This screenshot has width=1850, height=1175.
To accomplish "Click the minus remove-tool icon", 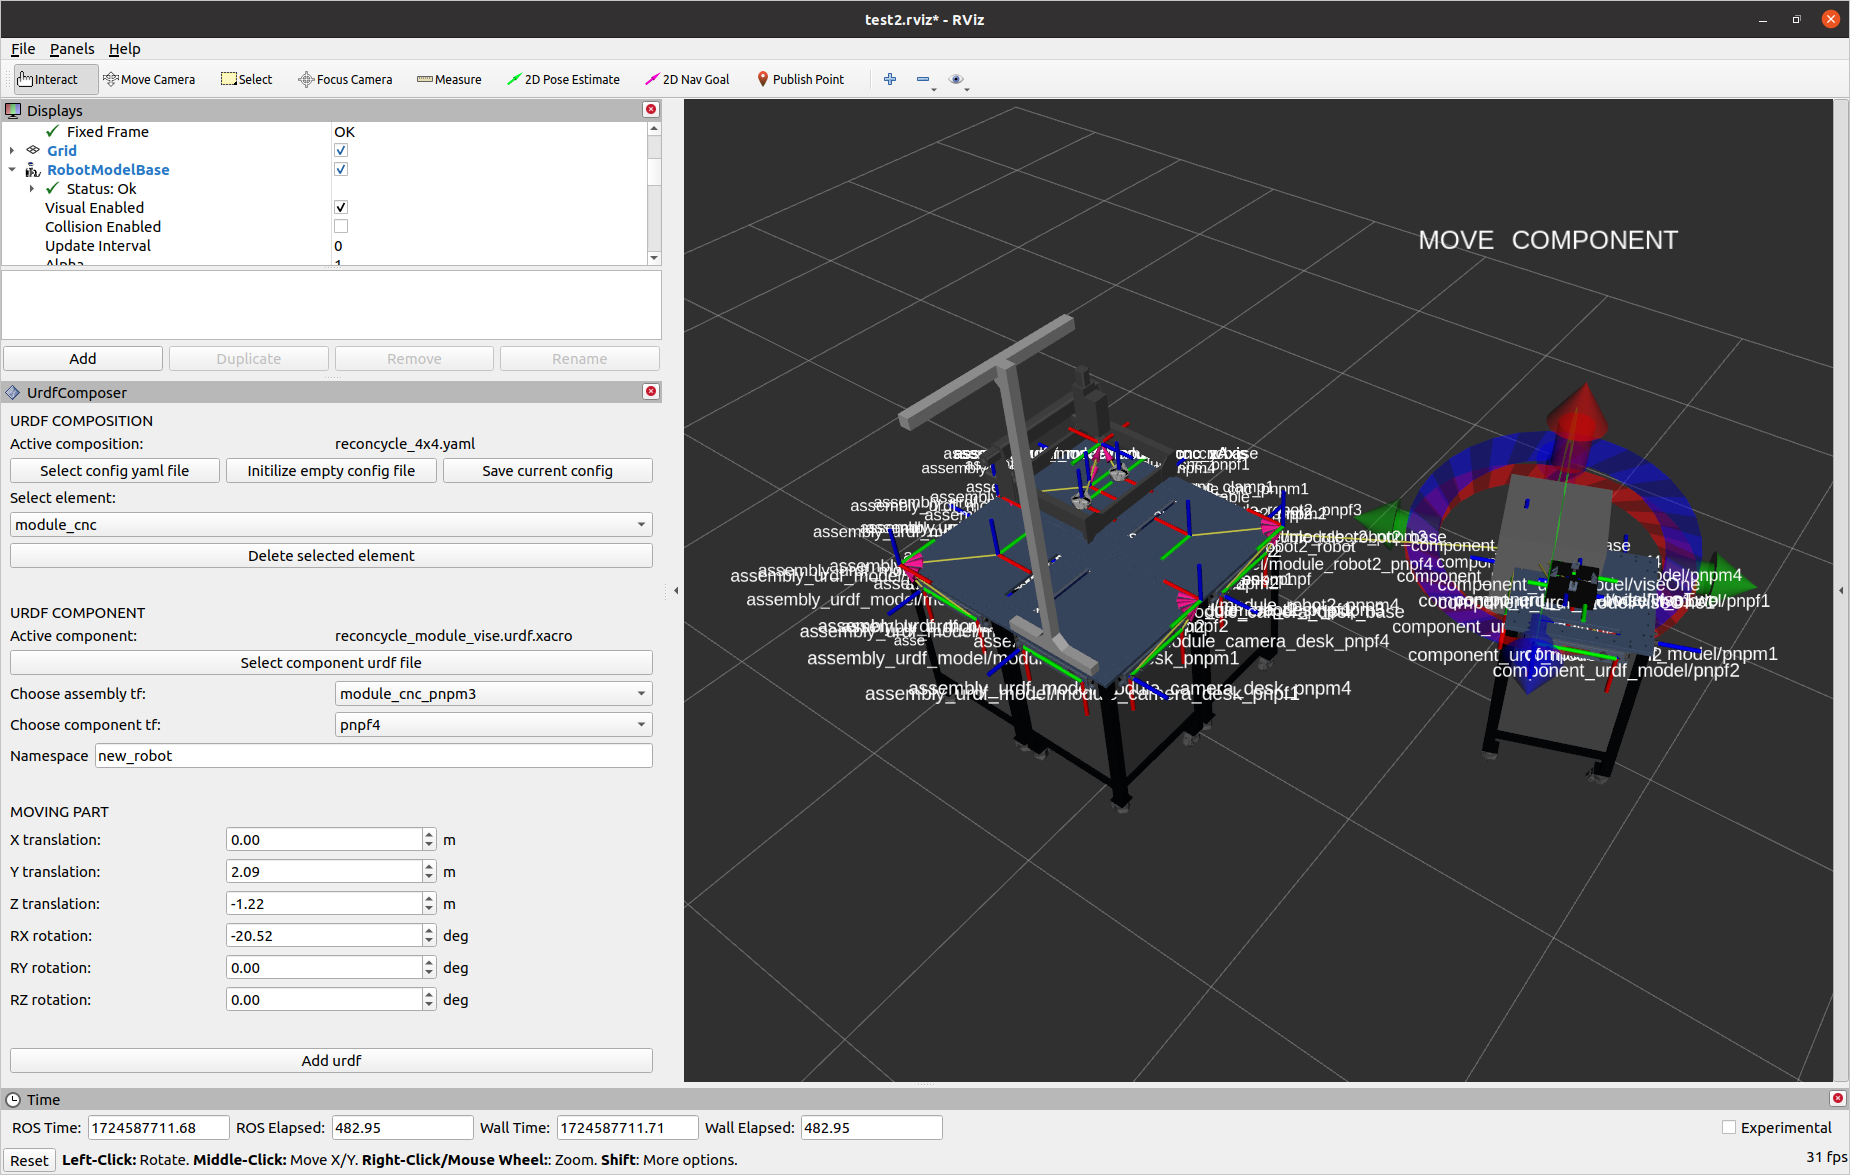I will point(923,79).
